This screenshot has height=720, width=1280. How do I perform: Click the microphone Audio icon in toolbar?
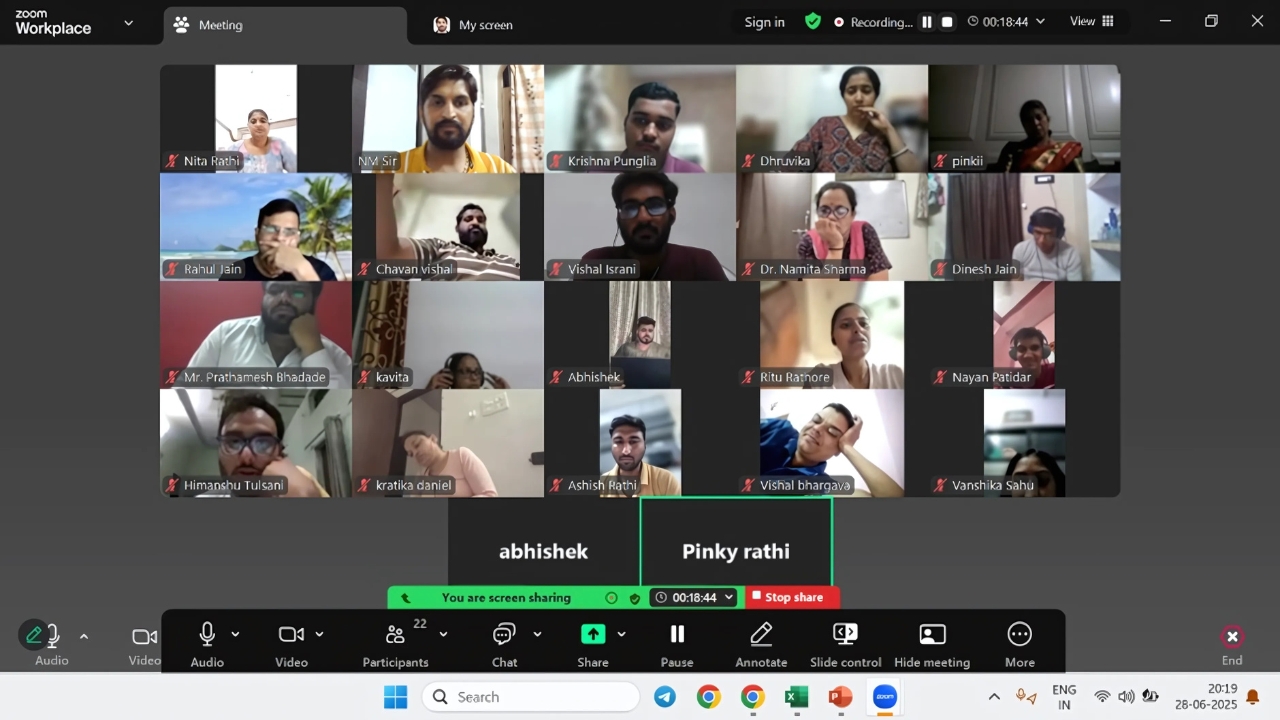point(207,634)
